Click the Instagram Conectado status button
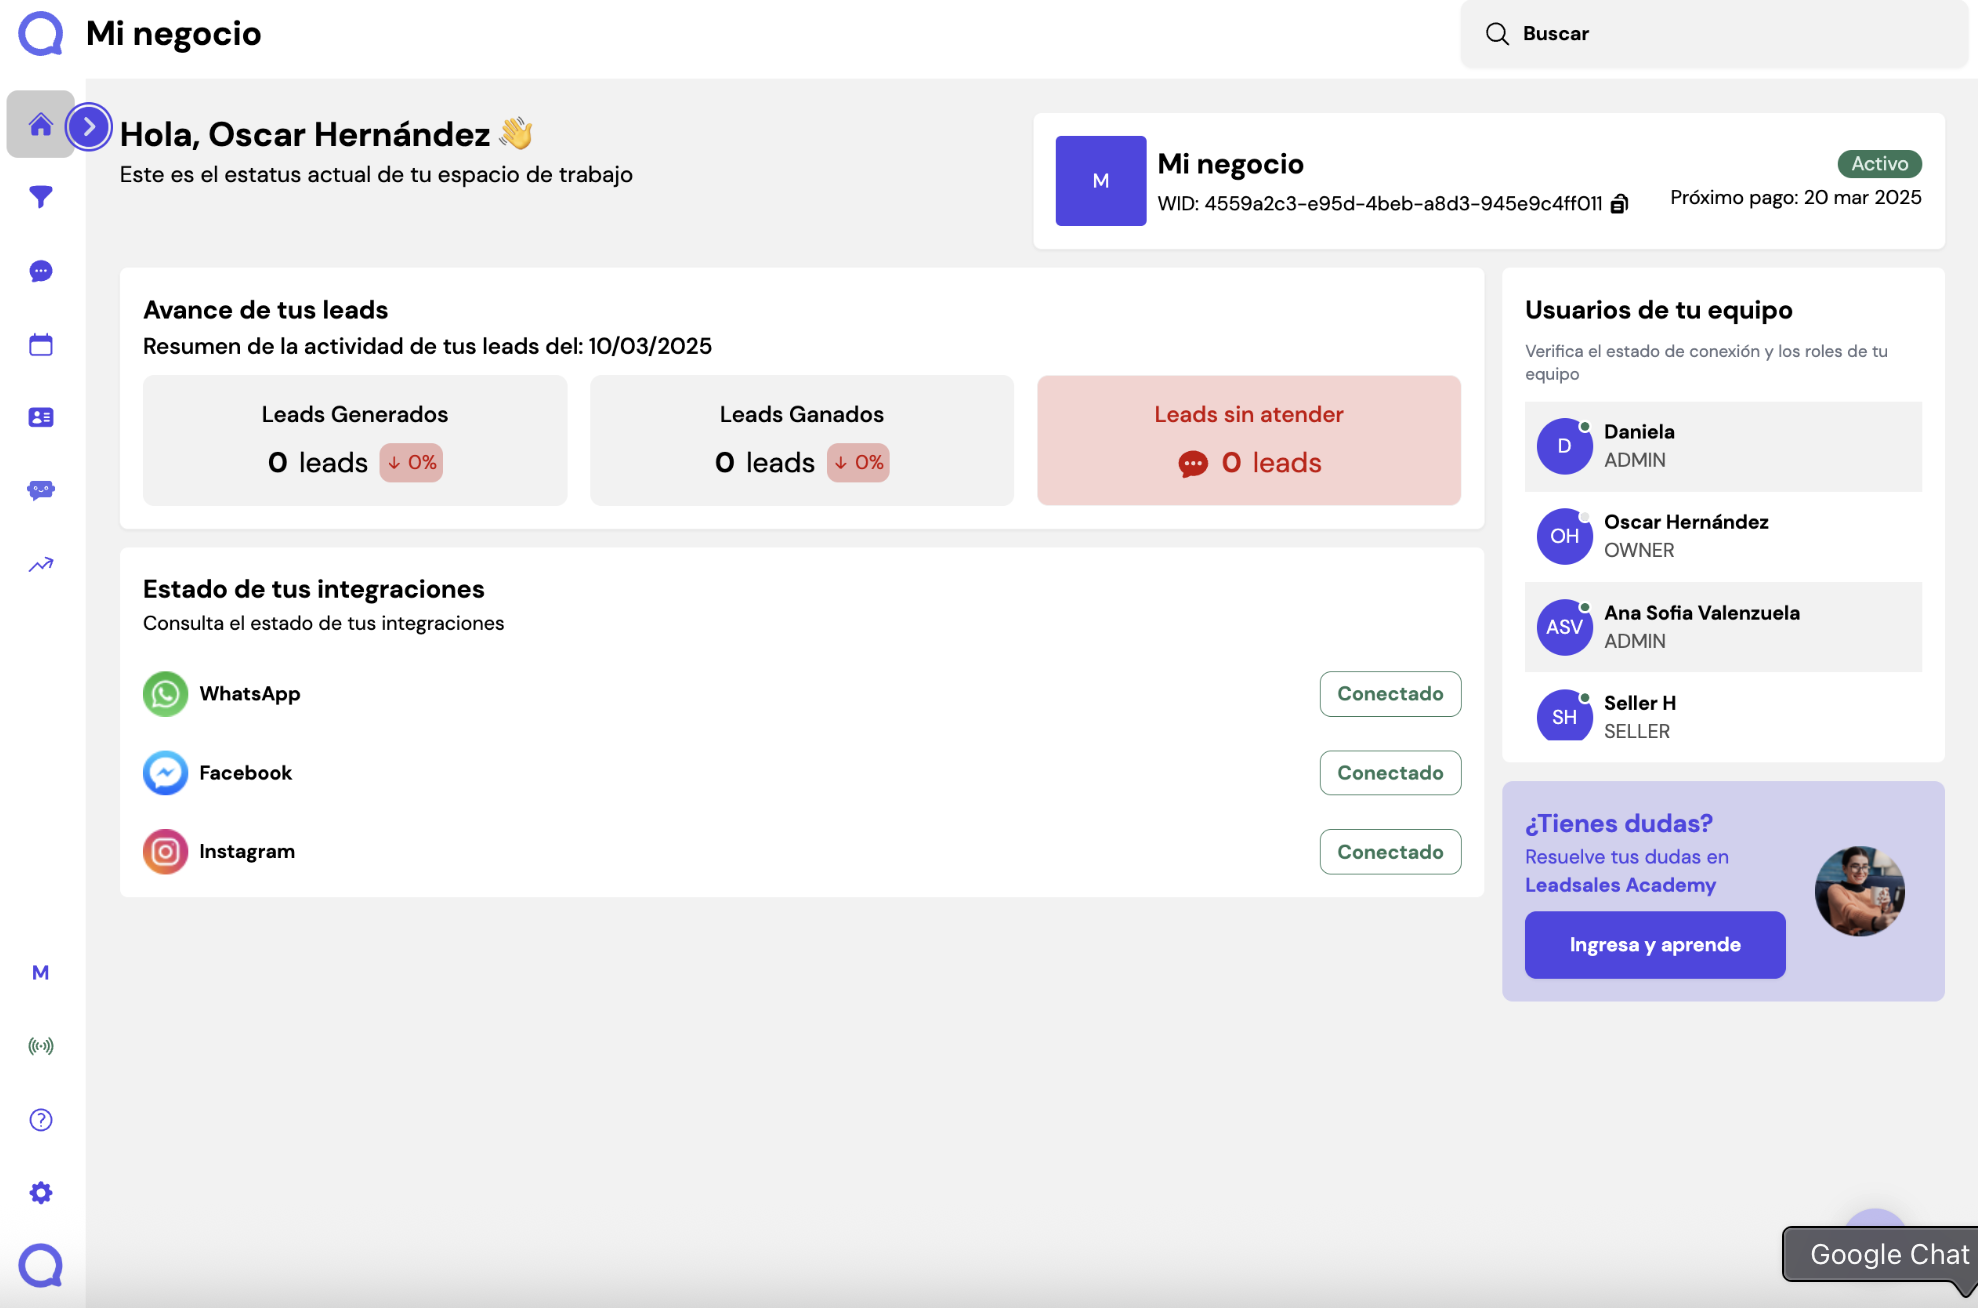The image size is (1978, 1308). point(1389,852)
